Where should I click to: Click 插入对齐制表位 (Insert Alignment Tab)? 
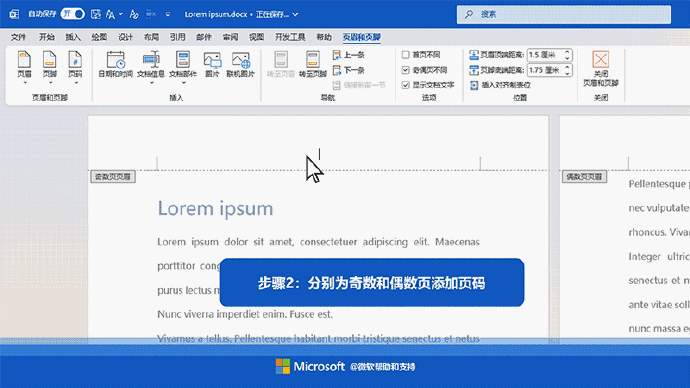tap(500, 85)
